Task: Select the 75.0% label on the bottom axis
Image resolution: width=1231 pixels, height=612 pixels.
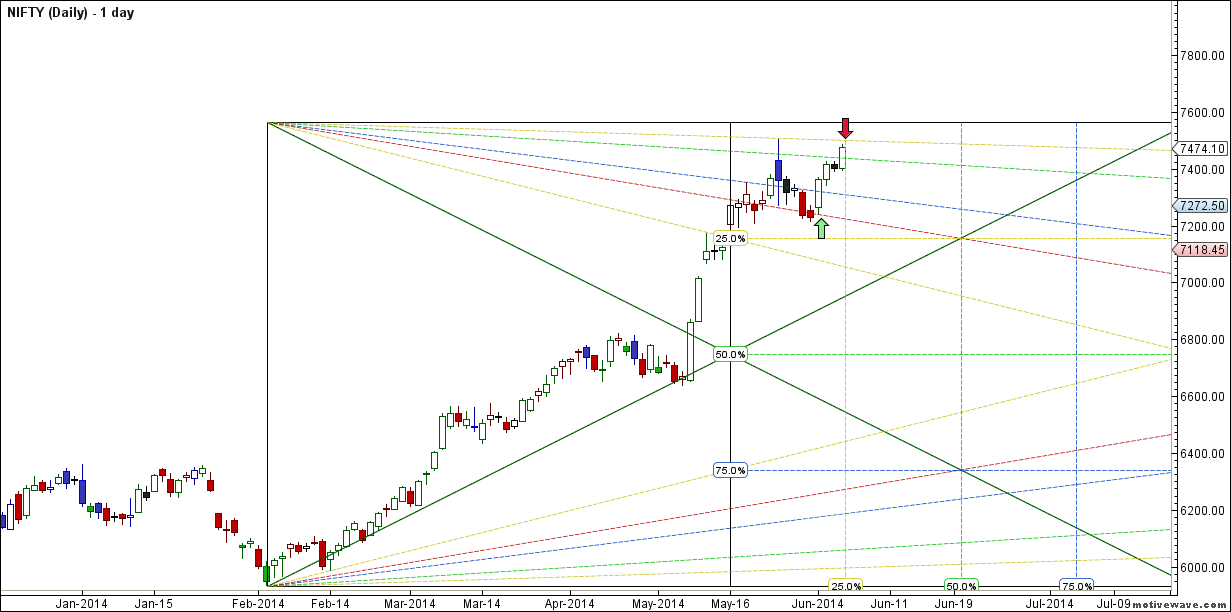Action: (x=1076, y=586)
